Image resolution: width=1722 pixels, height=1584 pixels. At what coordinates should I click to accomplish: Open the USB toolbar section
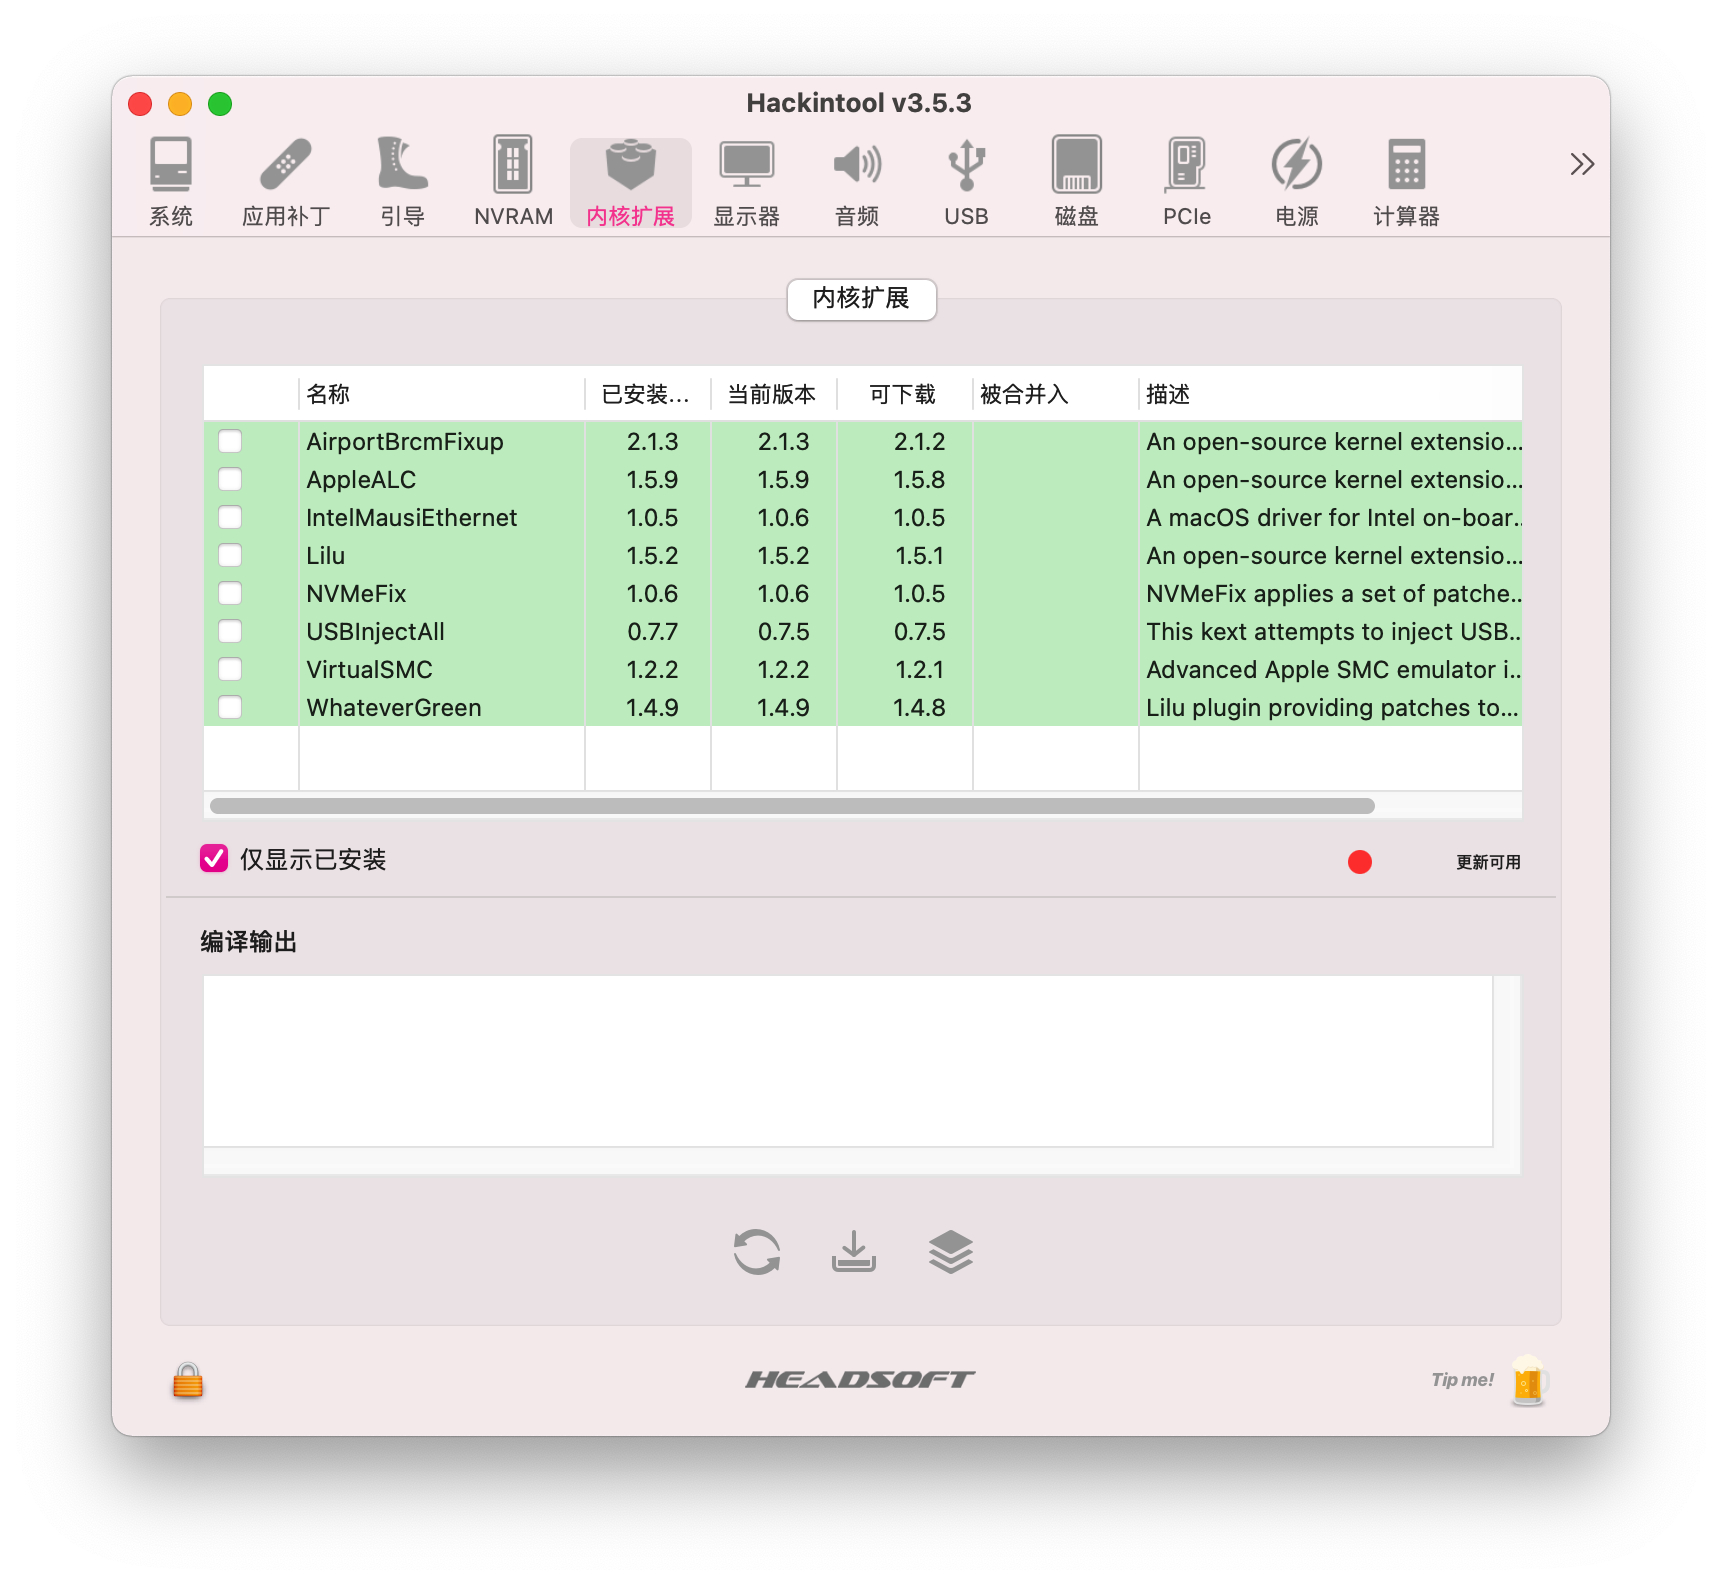tap(966, 182)
